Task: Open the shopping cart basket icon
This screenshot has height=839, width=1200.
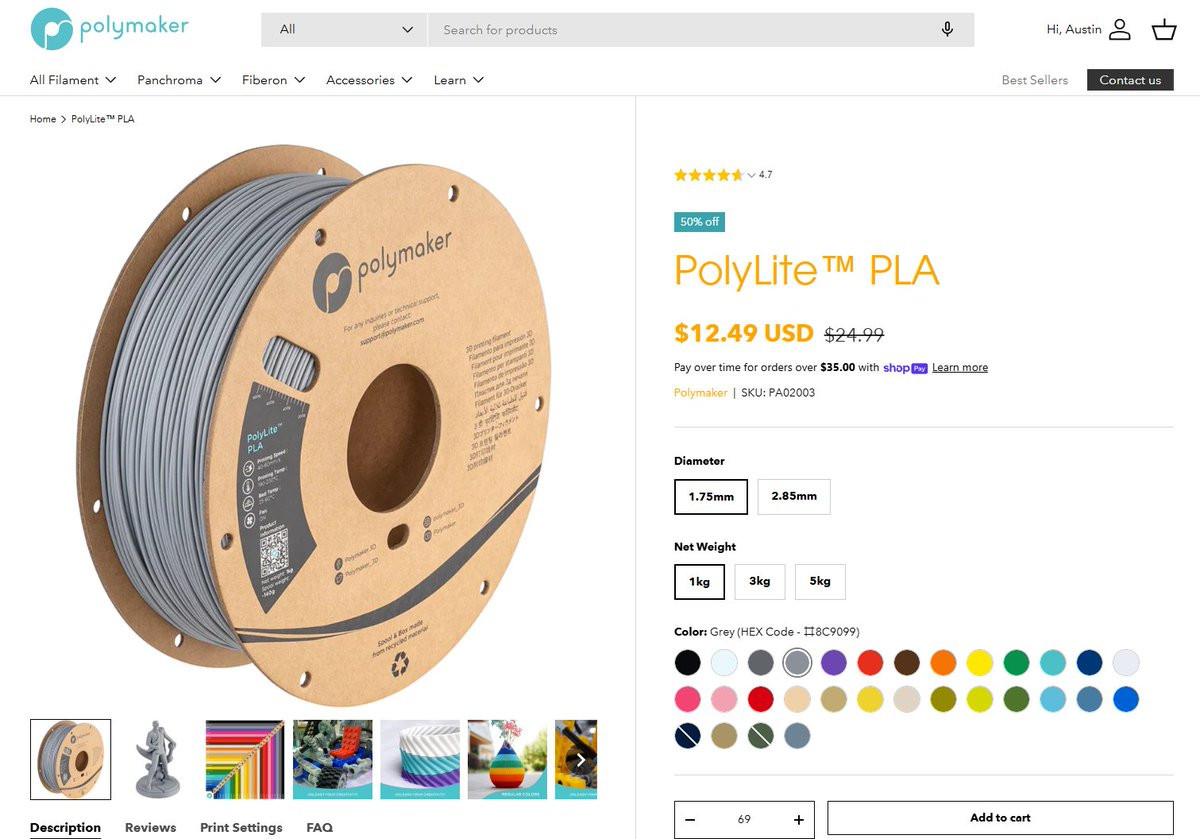Action: pos(1164,30)
